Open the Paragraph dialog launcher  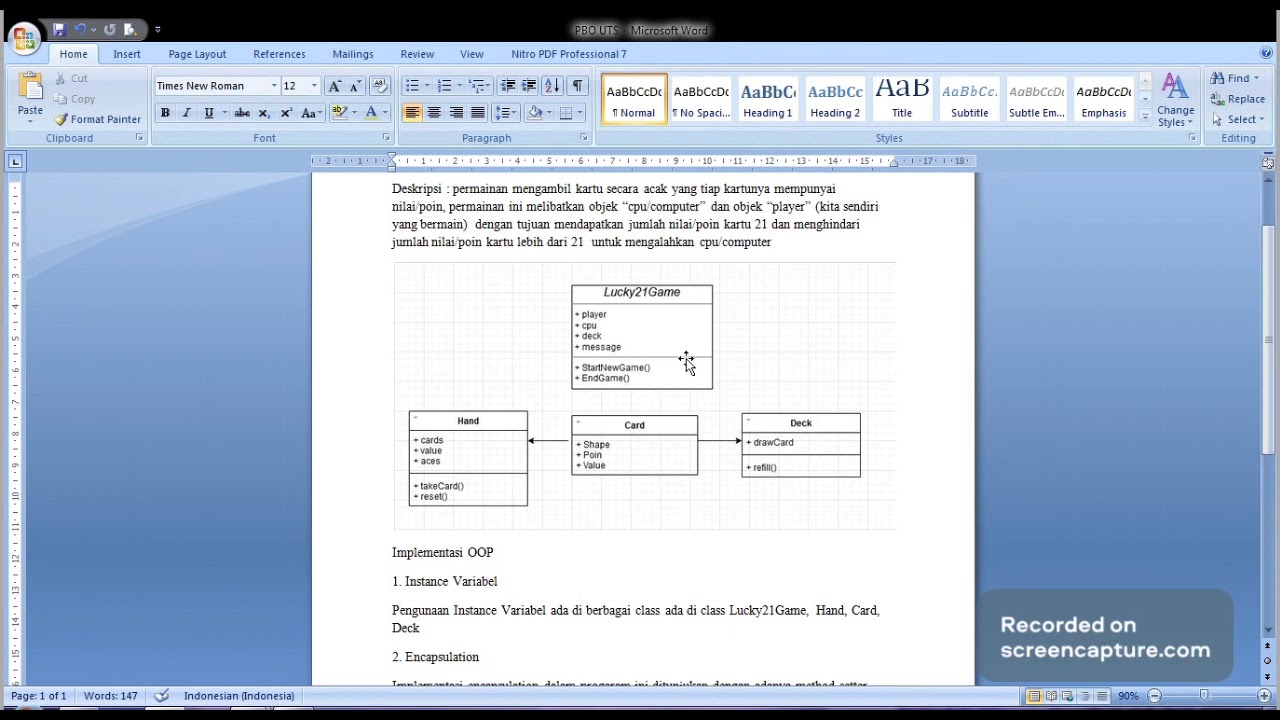pyautogui.click(x=584, y=138)
